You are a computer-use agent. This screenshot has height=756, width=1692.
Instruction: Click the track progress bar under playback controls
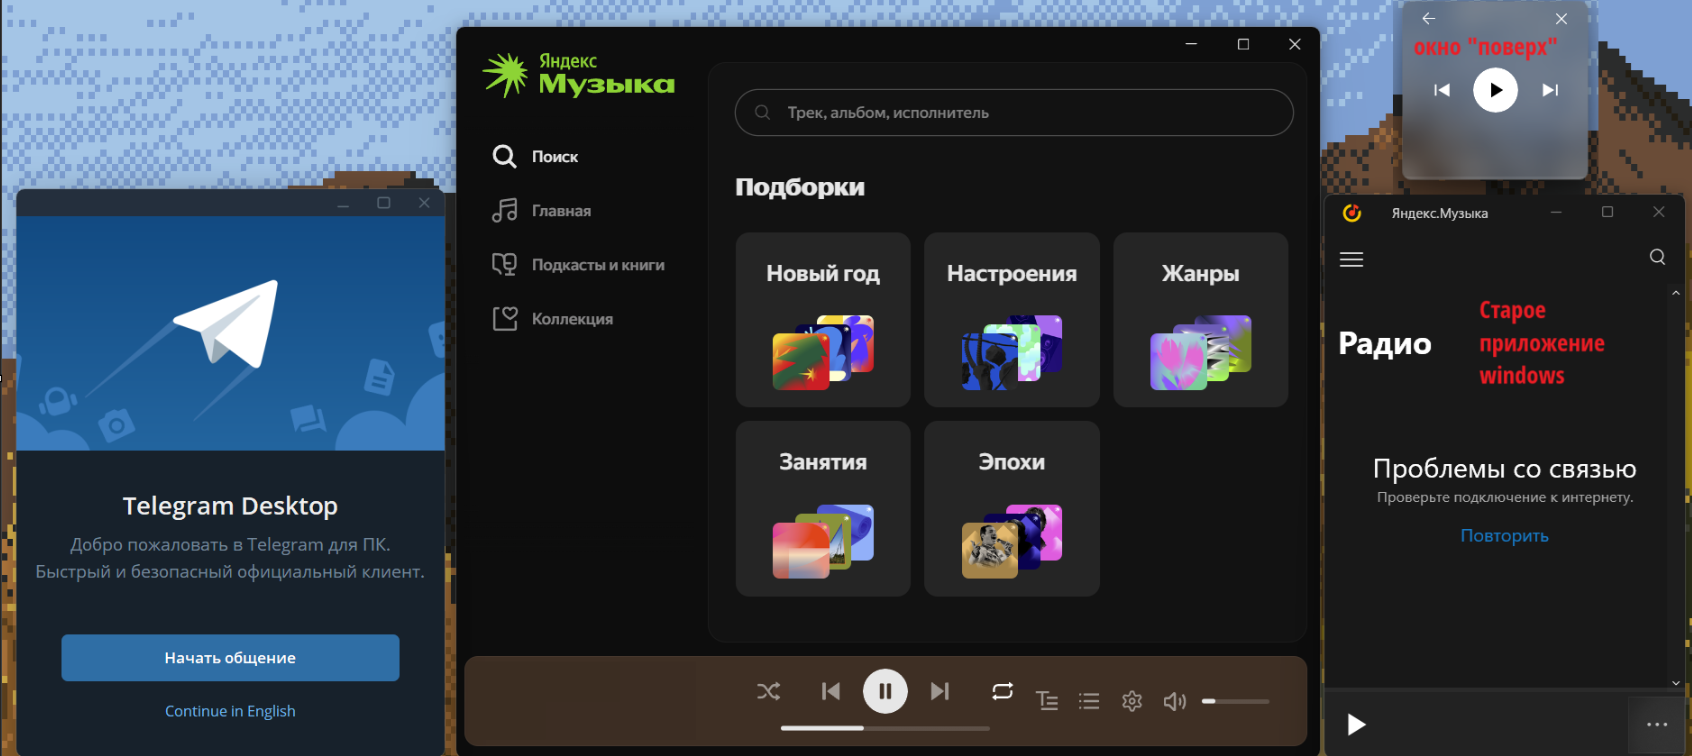[x=885, y=728]
